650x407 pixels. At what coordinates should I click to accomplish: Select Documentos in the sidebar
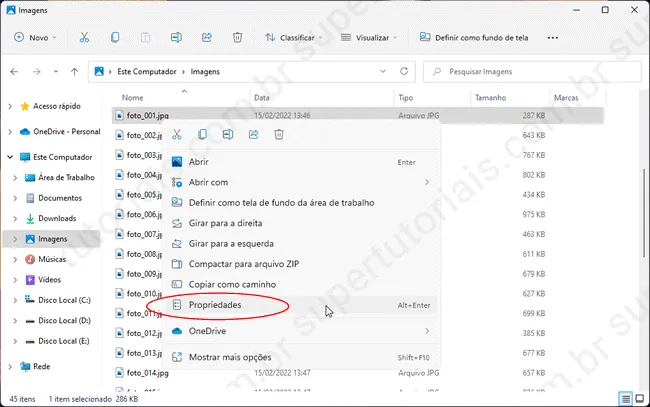[x=60, y=198]
